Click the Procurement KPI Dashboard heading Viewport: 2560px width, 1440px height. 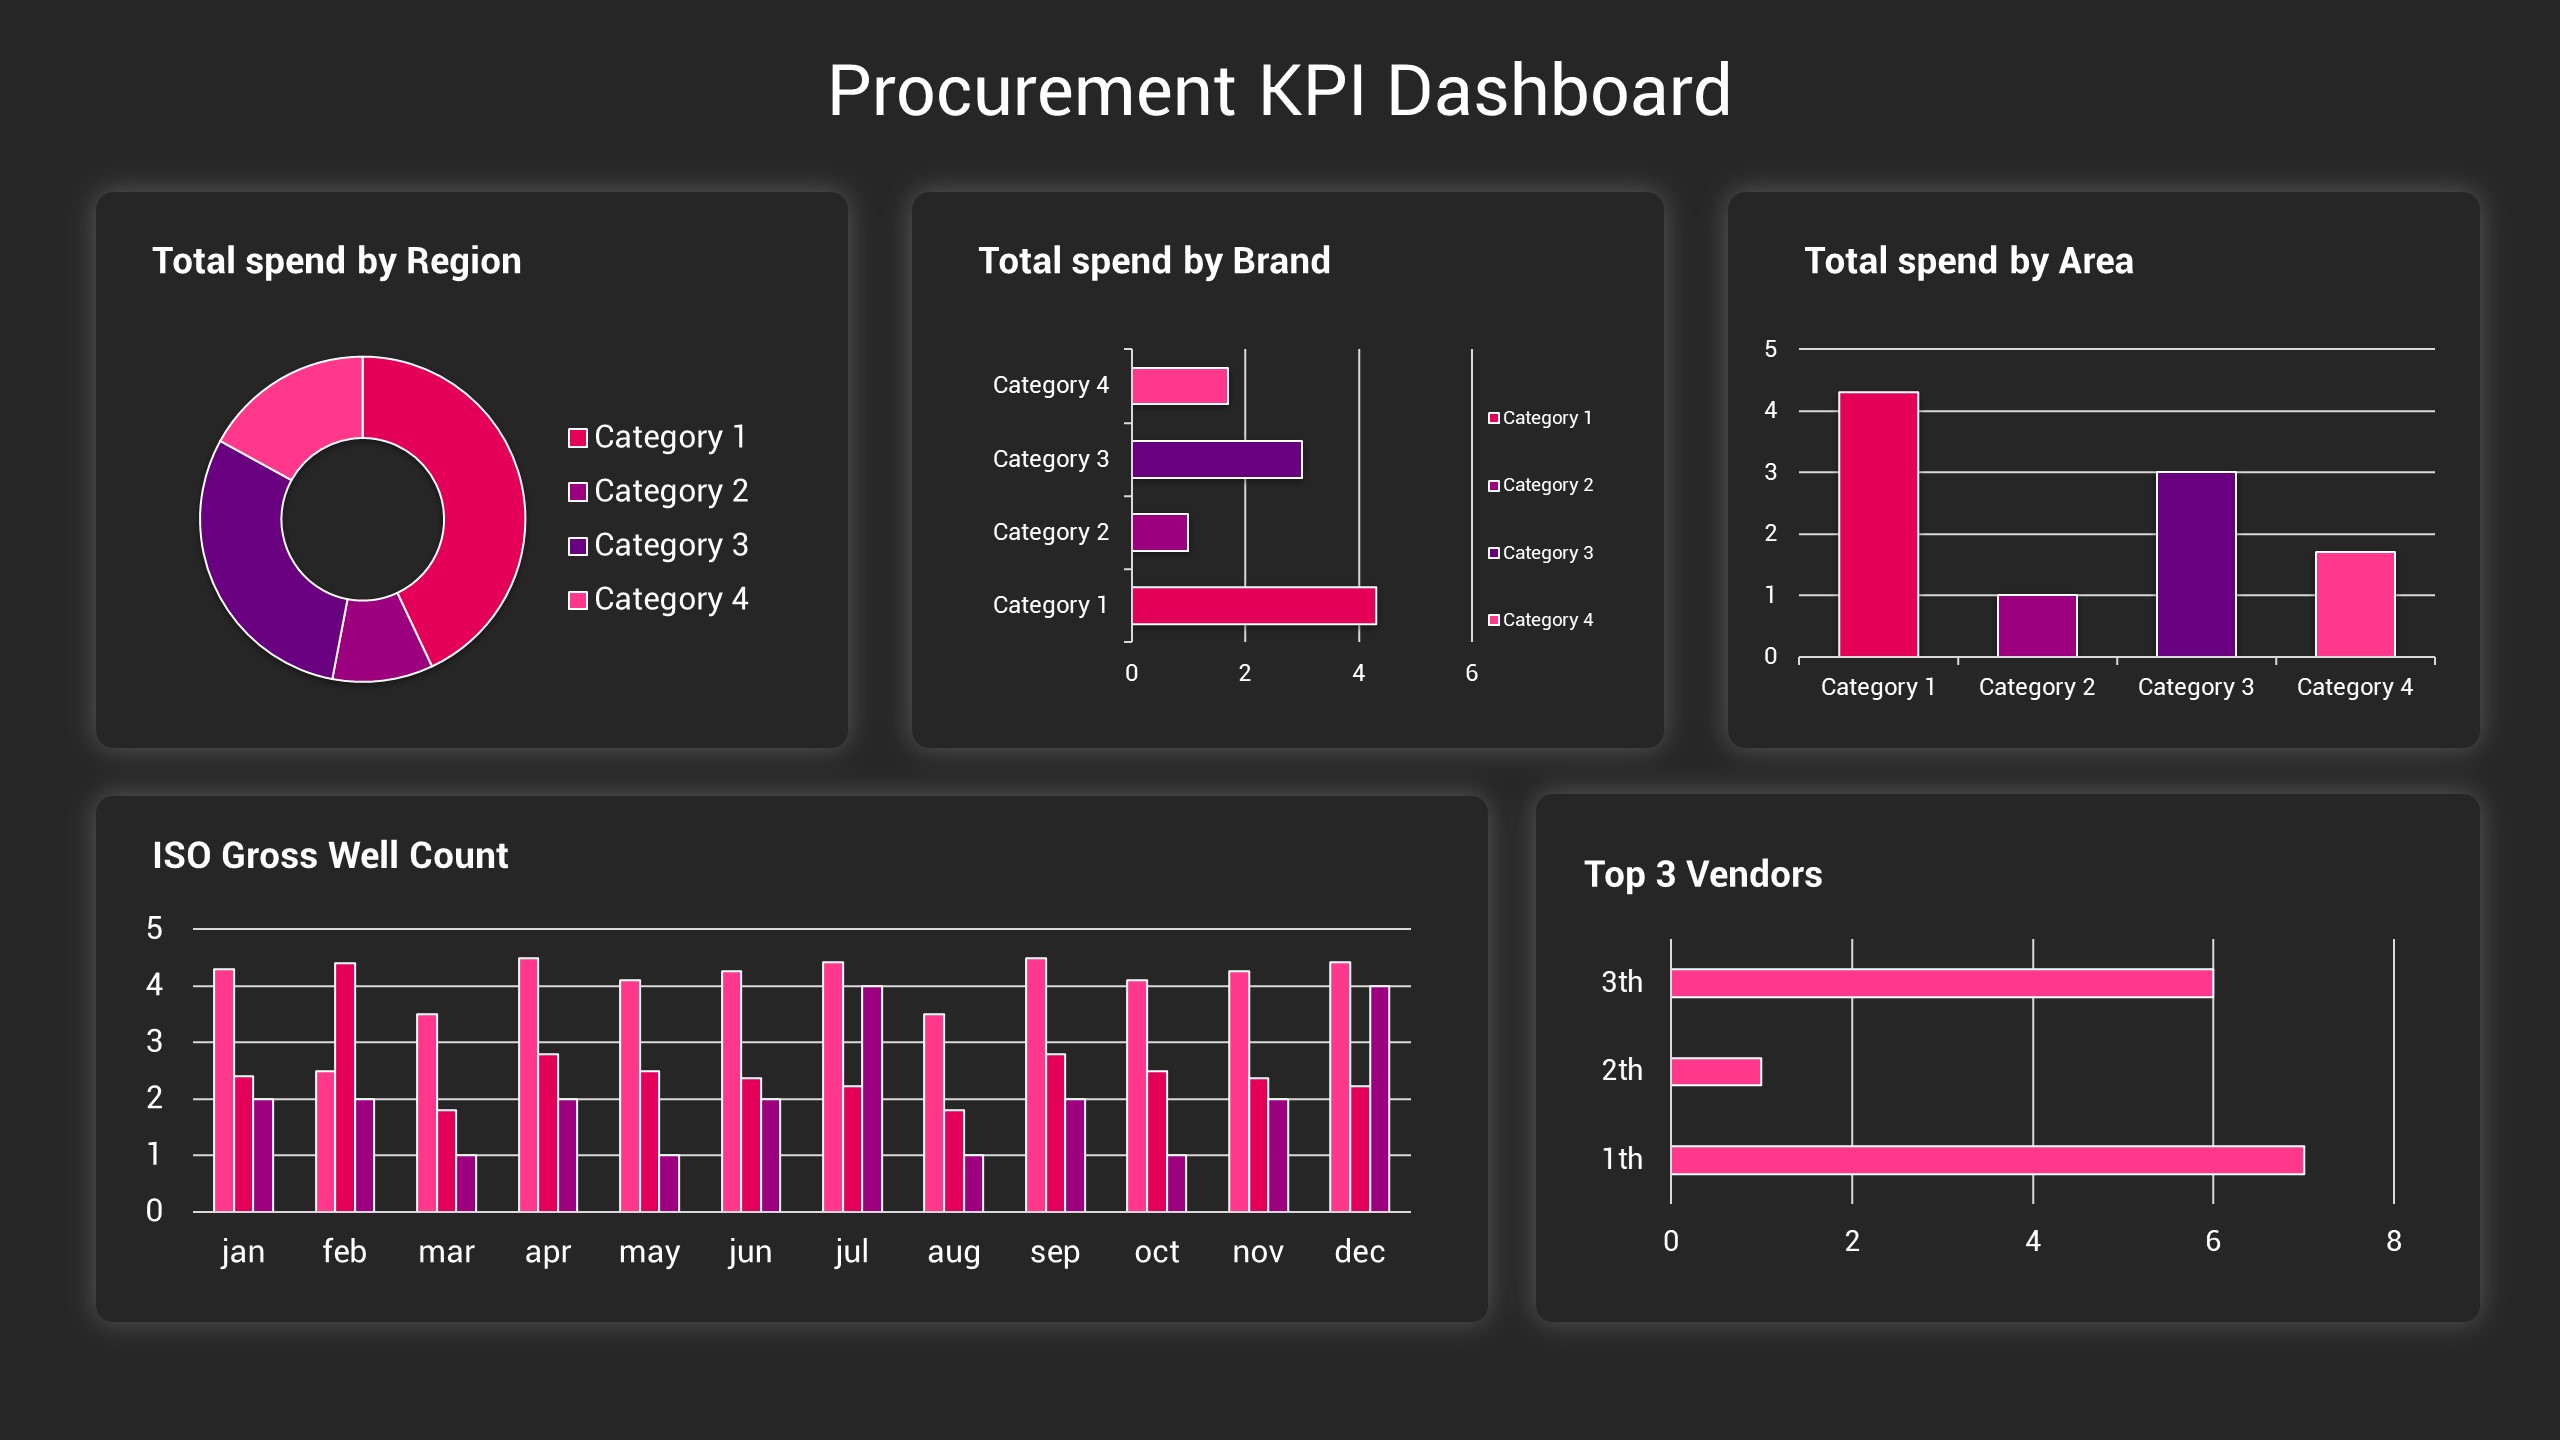1279,92
